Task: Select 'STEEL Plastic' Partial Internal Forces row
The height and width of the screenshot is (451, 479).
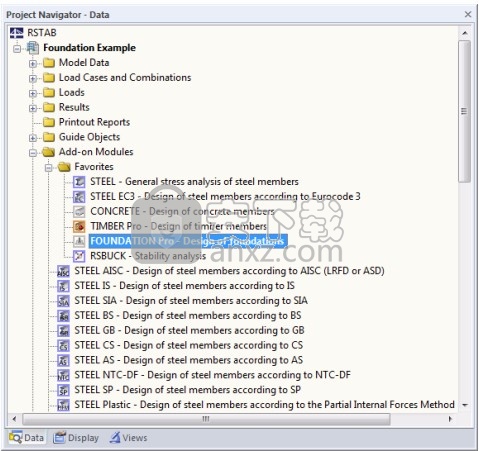Action: coord(264,405)
